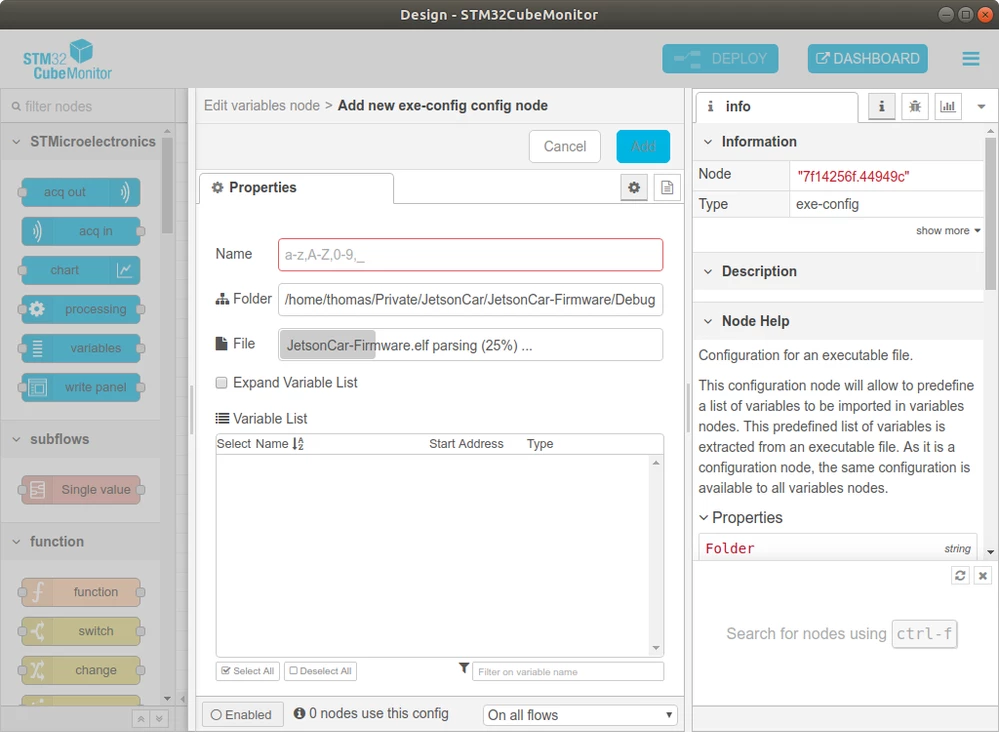
Task: Open the chart sidebar icon
Action: (x=948, y=106)
